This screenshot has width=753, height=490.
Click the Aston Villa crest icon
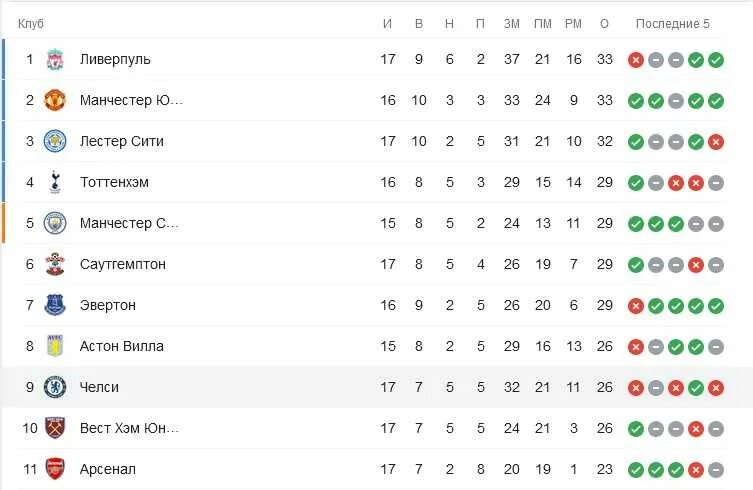pos(55,346)
